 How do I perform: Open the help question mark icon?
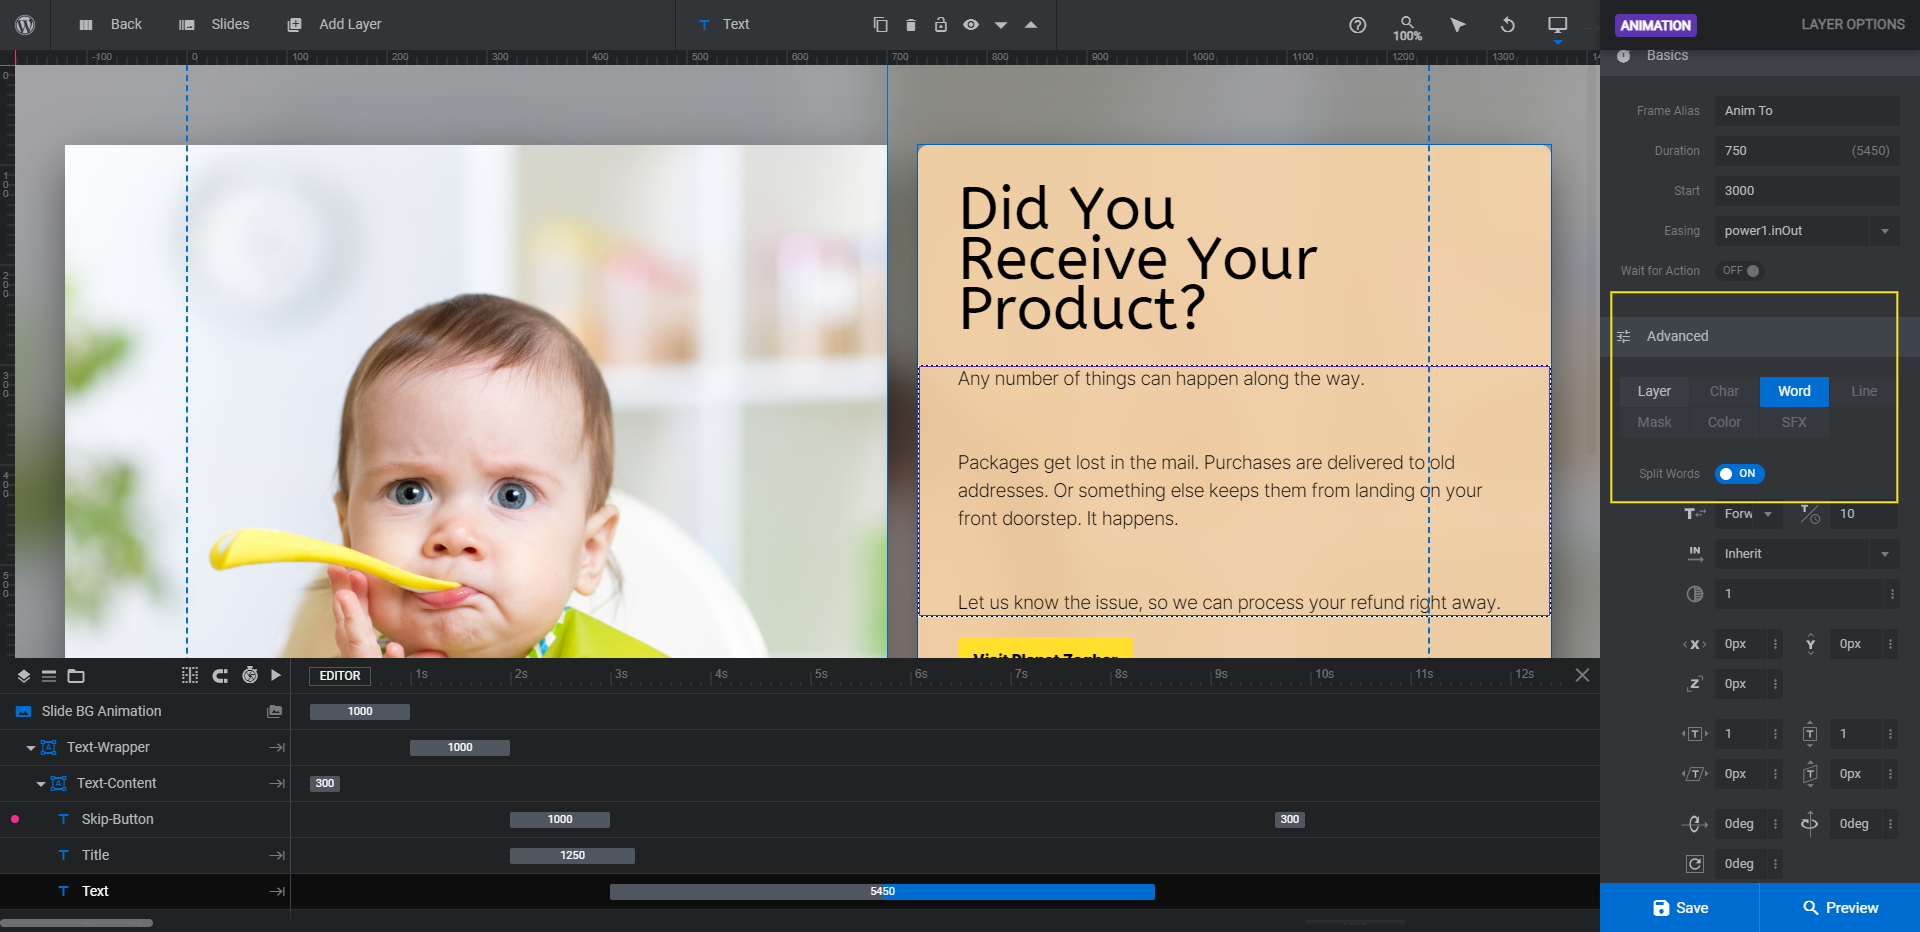tap(1357, 25)
